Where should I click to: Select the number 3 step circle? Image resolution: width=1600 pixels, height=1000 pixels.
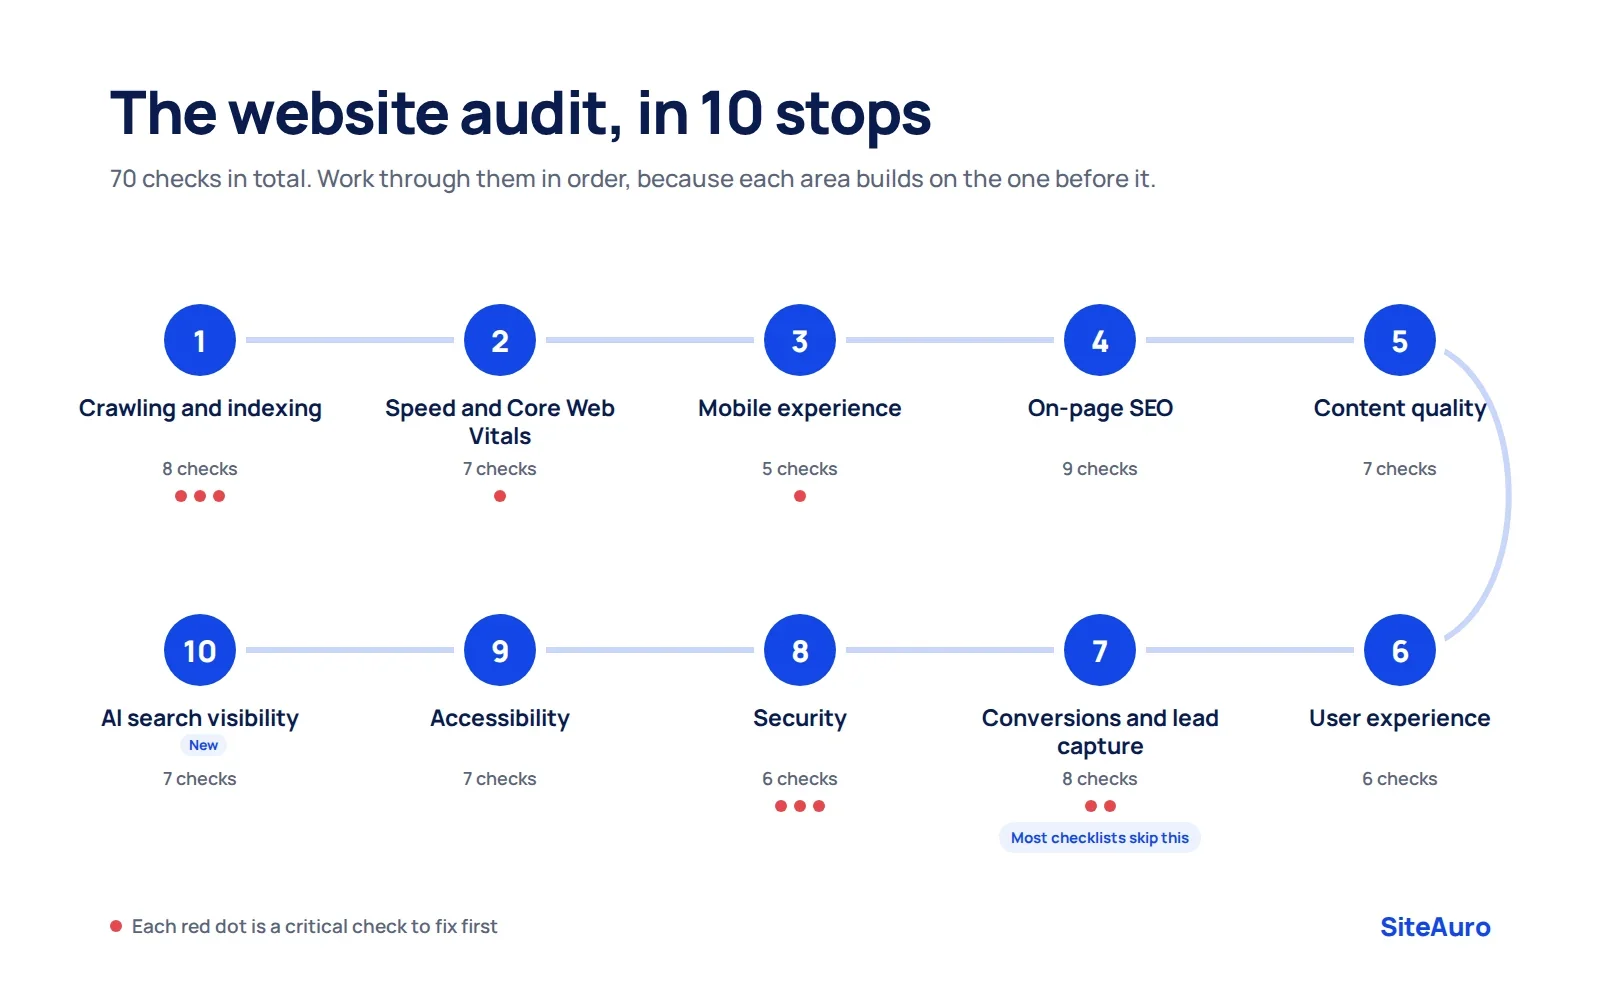click(800, 340)
